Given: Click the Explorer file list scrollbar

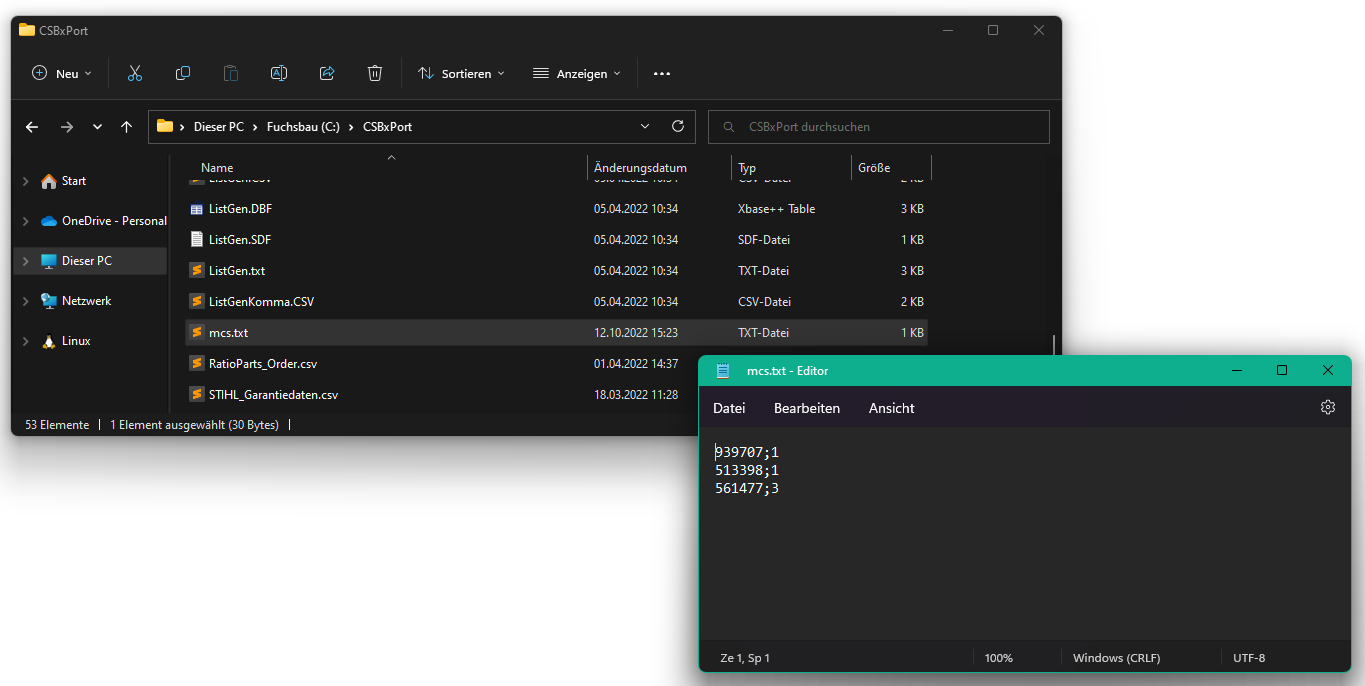Looking at the screenshot, I should click(1054, 345).
